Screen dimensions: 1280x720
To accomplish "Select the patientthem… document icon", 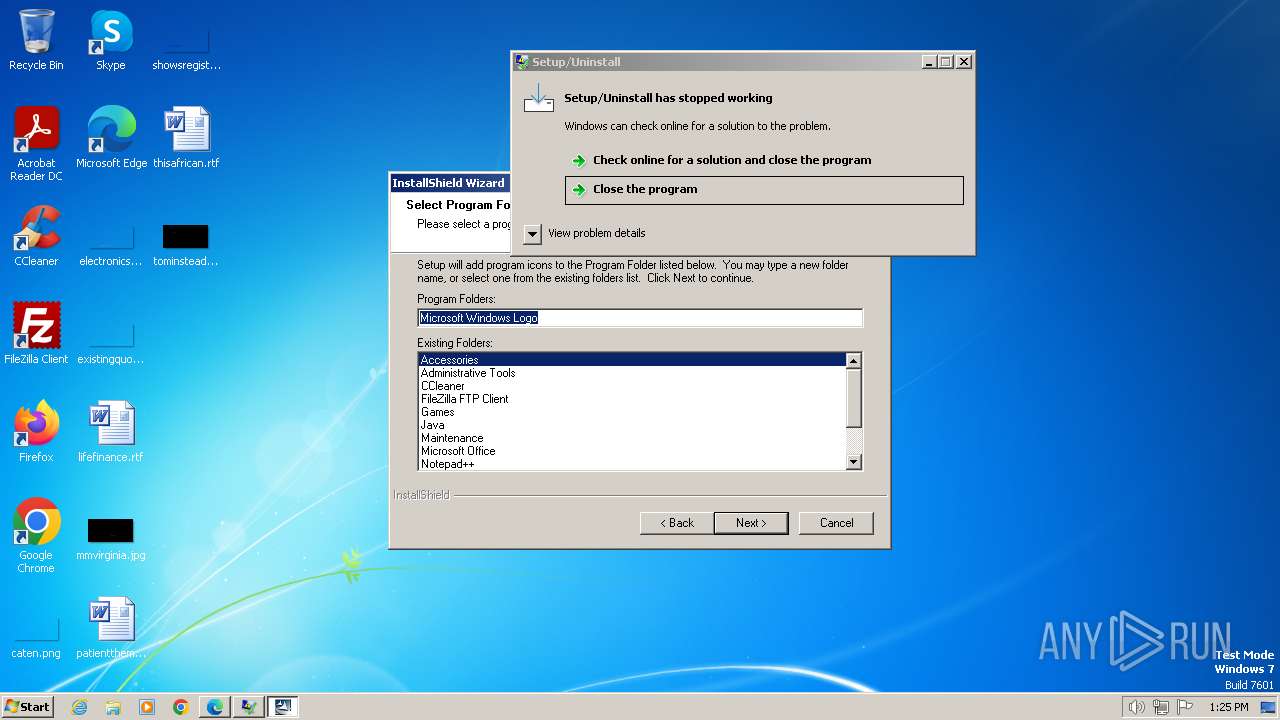I will click(x=111, y=628).
